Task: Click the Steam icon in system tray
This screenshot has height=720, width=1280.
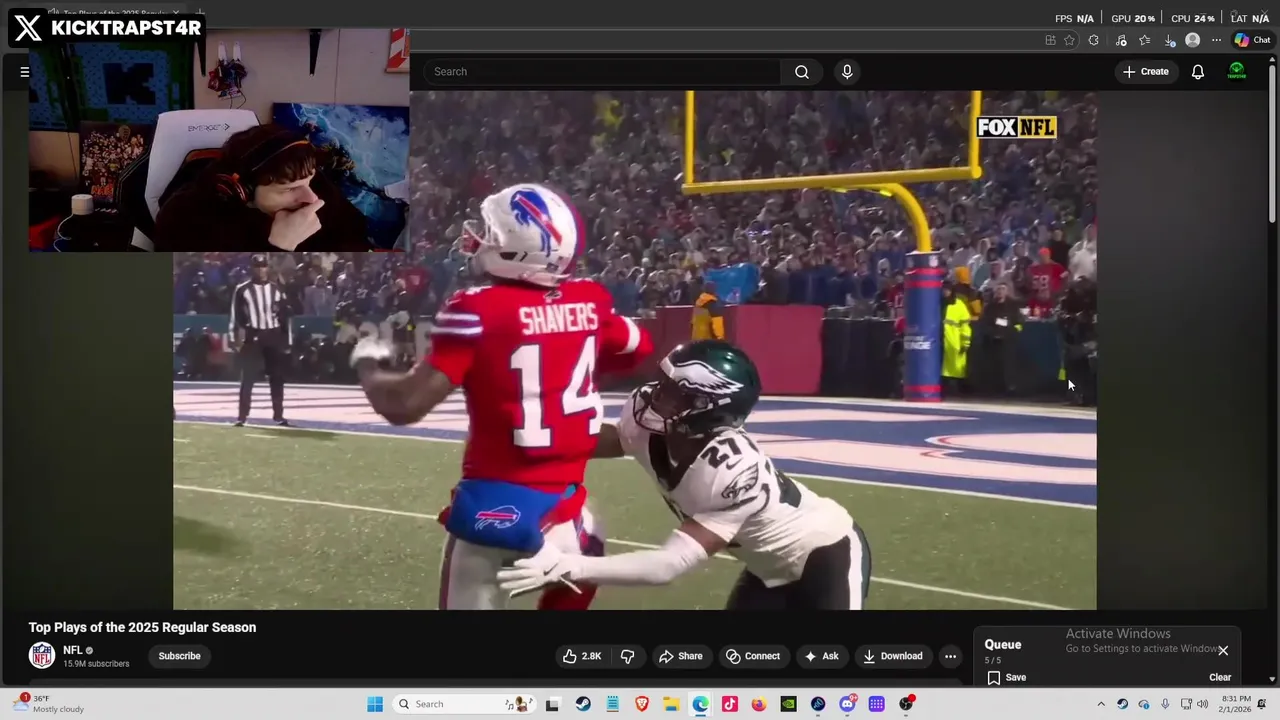Action: pos(1122,704)
